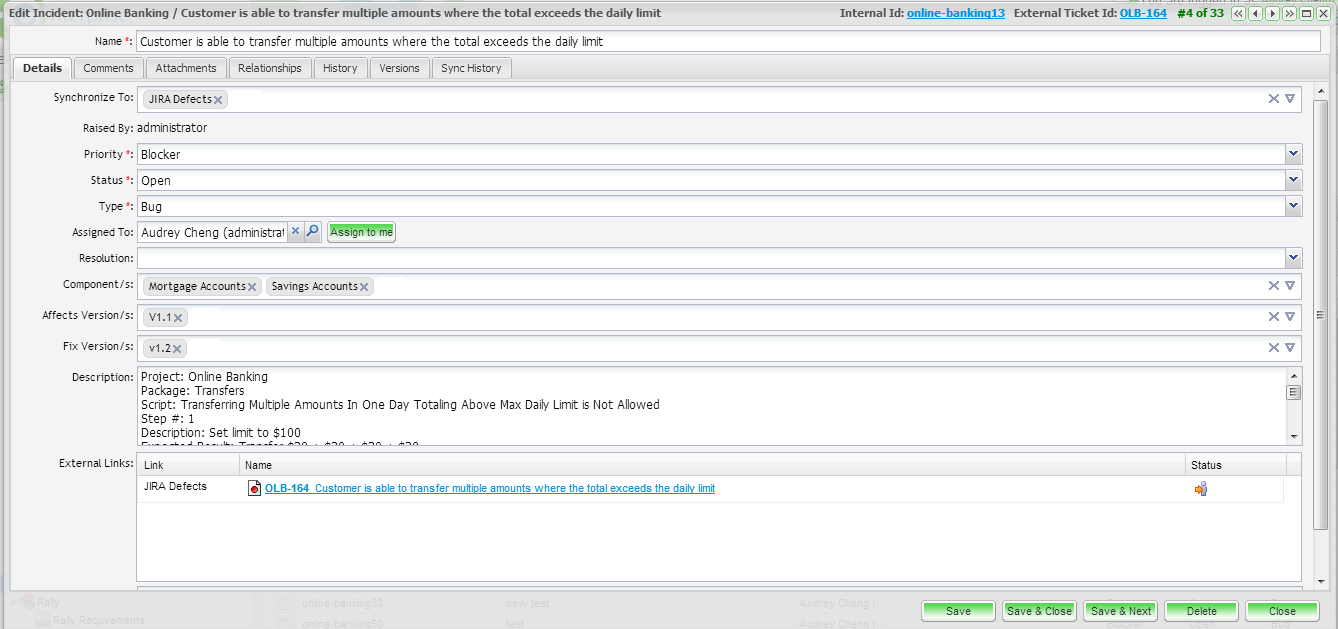Remove the JIRA Defects sync tag

pos(218,100)
